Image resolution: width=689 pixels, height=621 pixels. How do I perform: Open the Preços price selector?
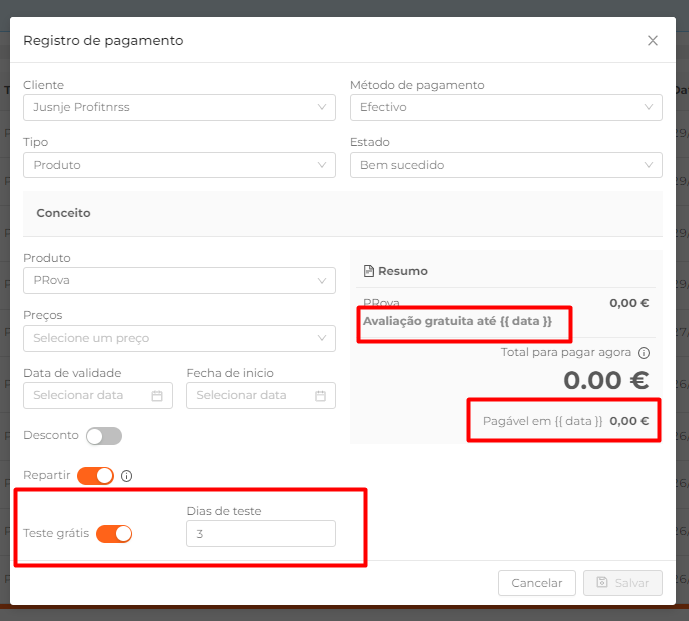point(179,338)
